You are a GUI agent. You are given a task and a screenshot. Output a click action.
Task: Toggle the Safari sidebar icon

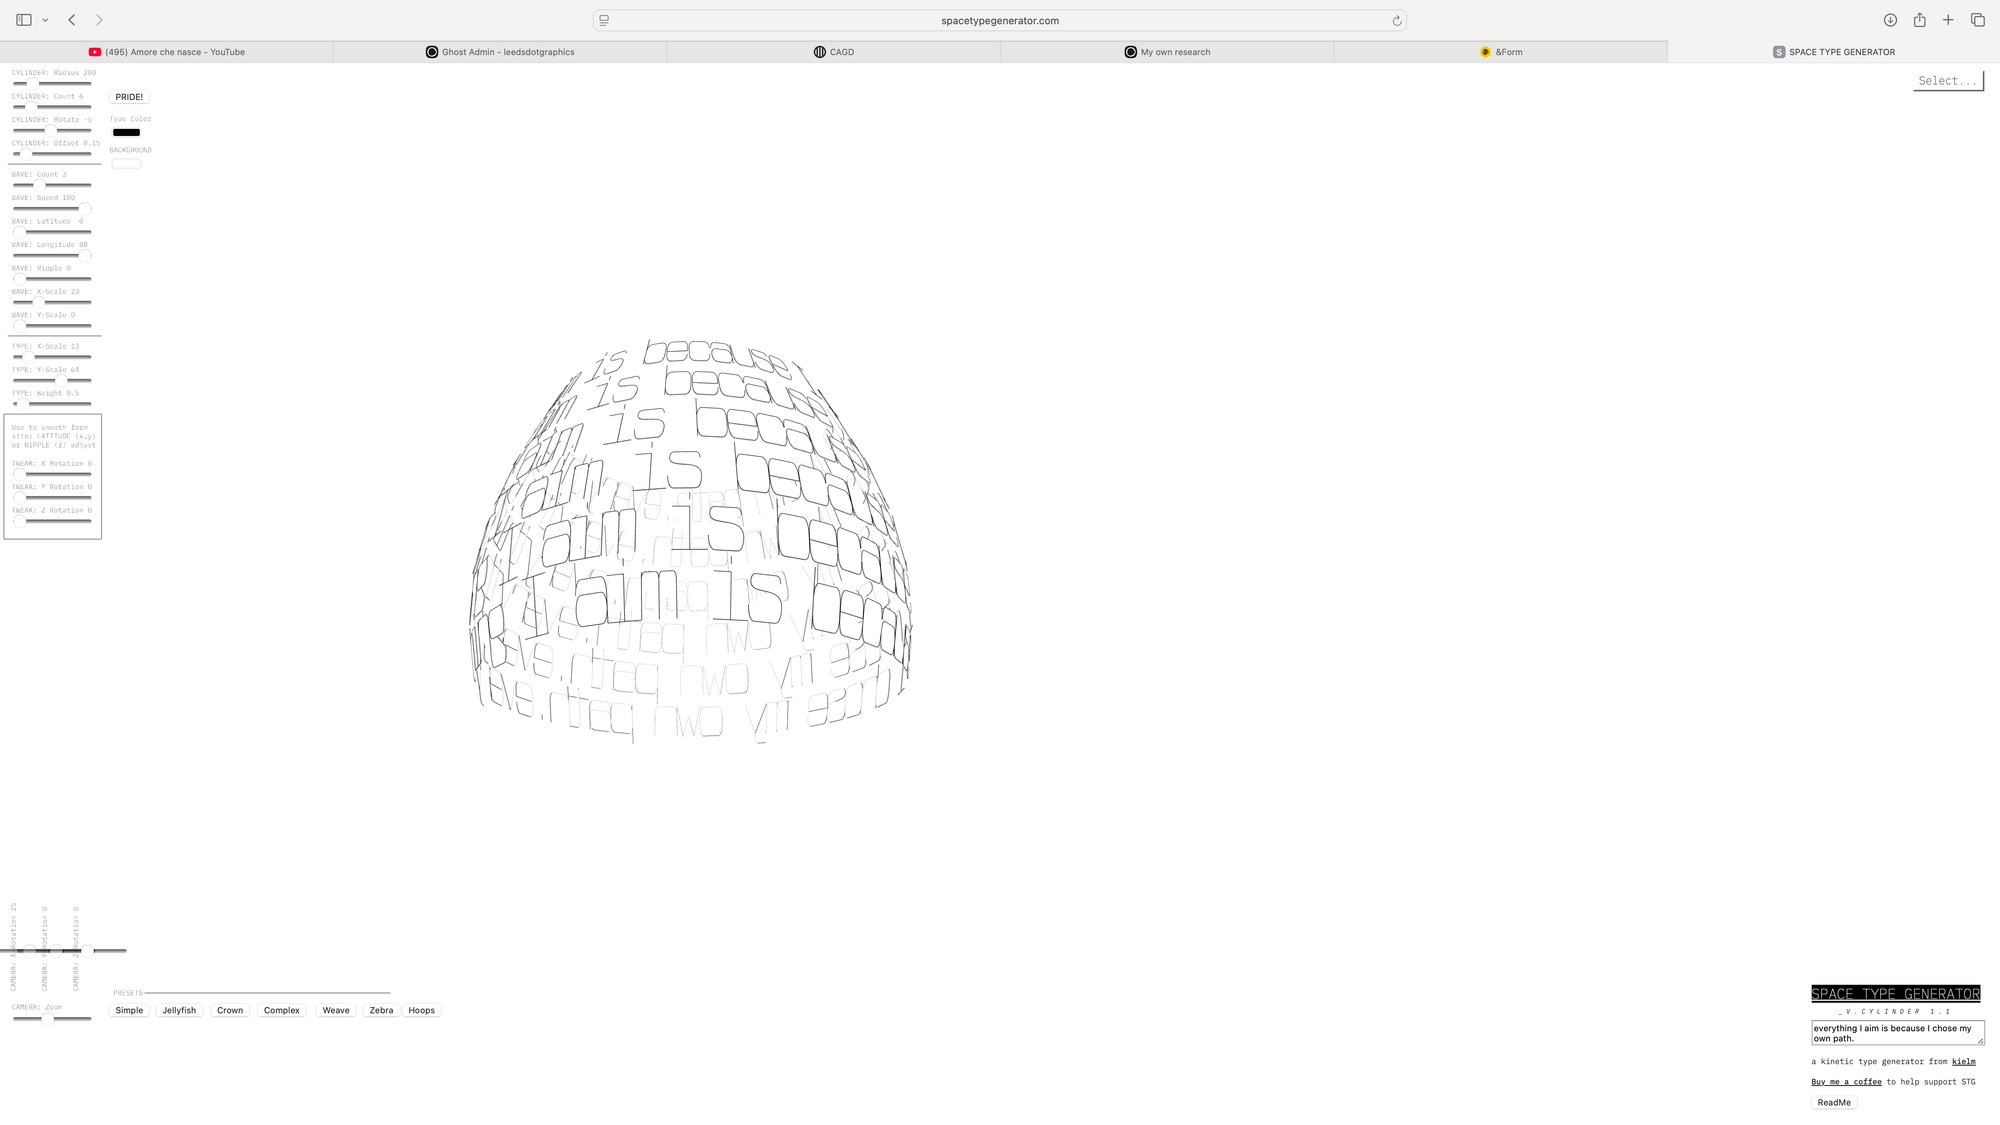[24, 20]
